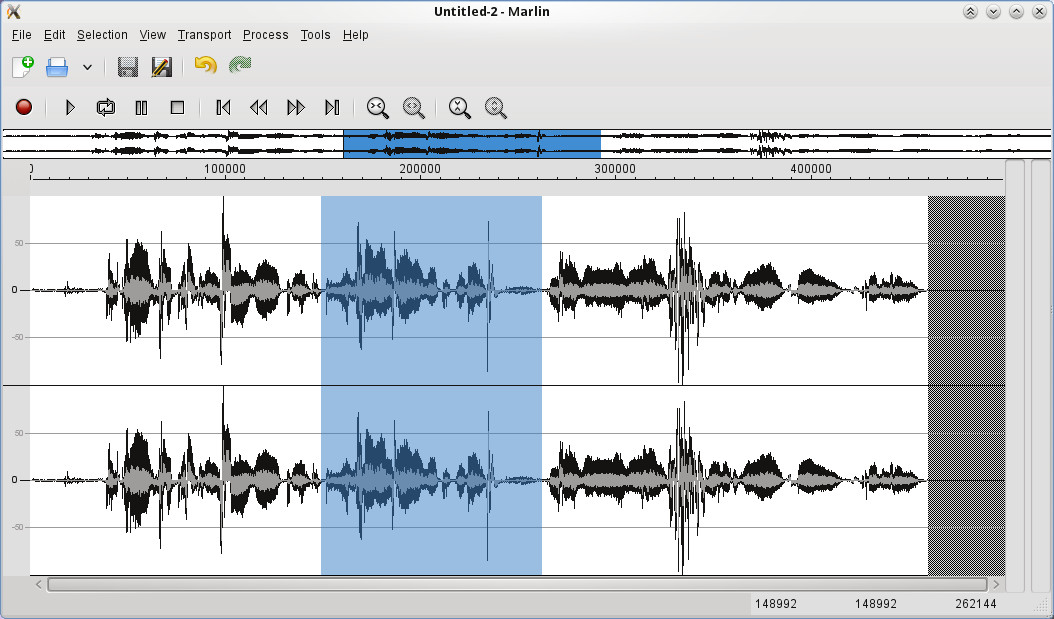Click the Save As icon with pencil
Viewport: 1054px width, 619px height.
click(x=161, y=67)
